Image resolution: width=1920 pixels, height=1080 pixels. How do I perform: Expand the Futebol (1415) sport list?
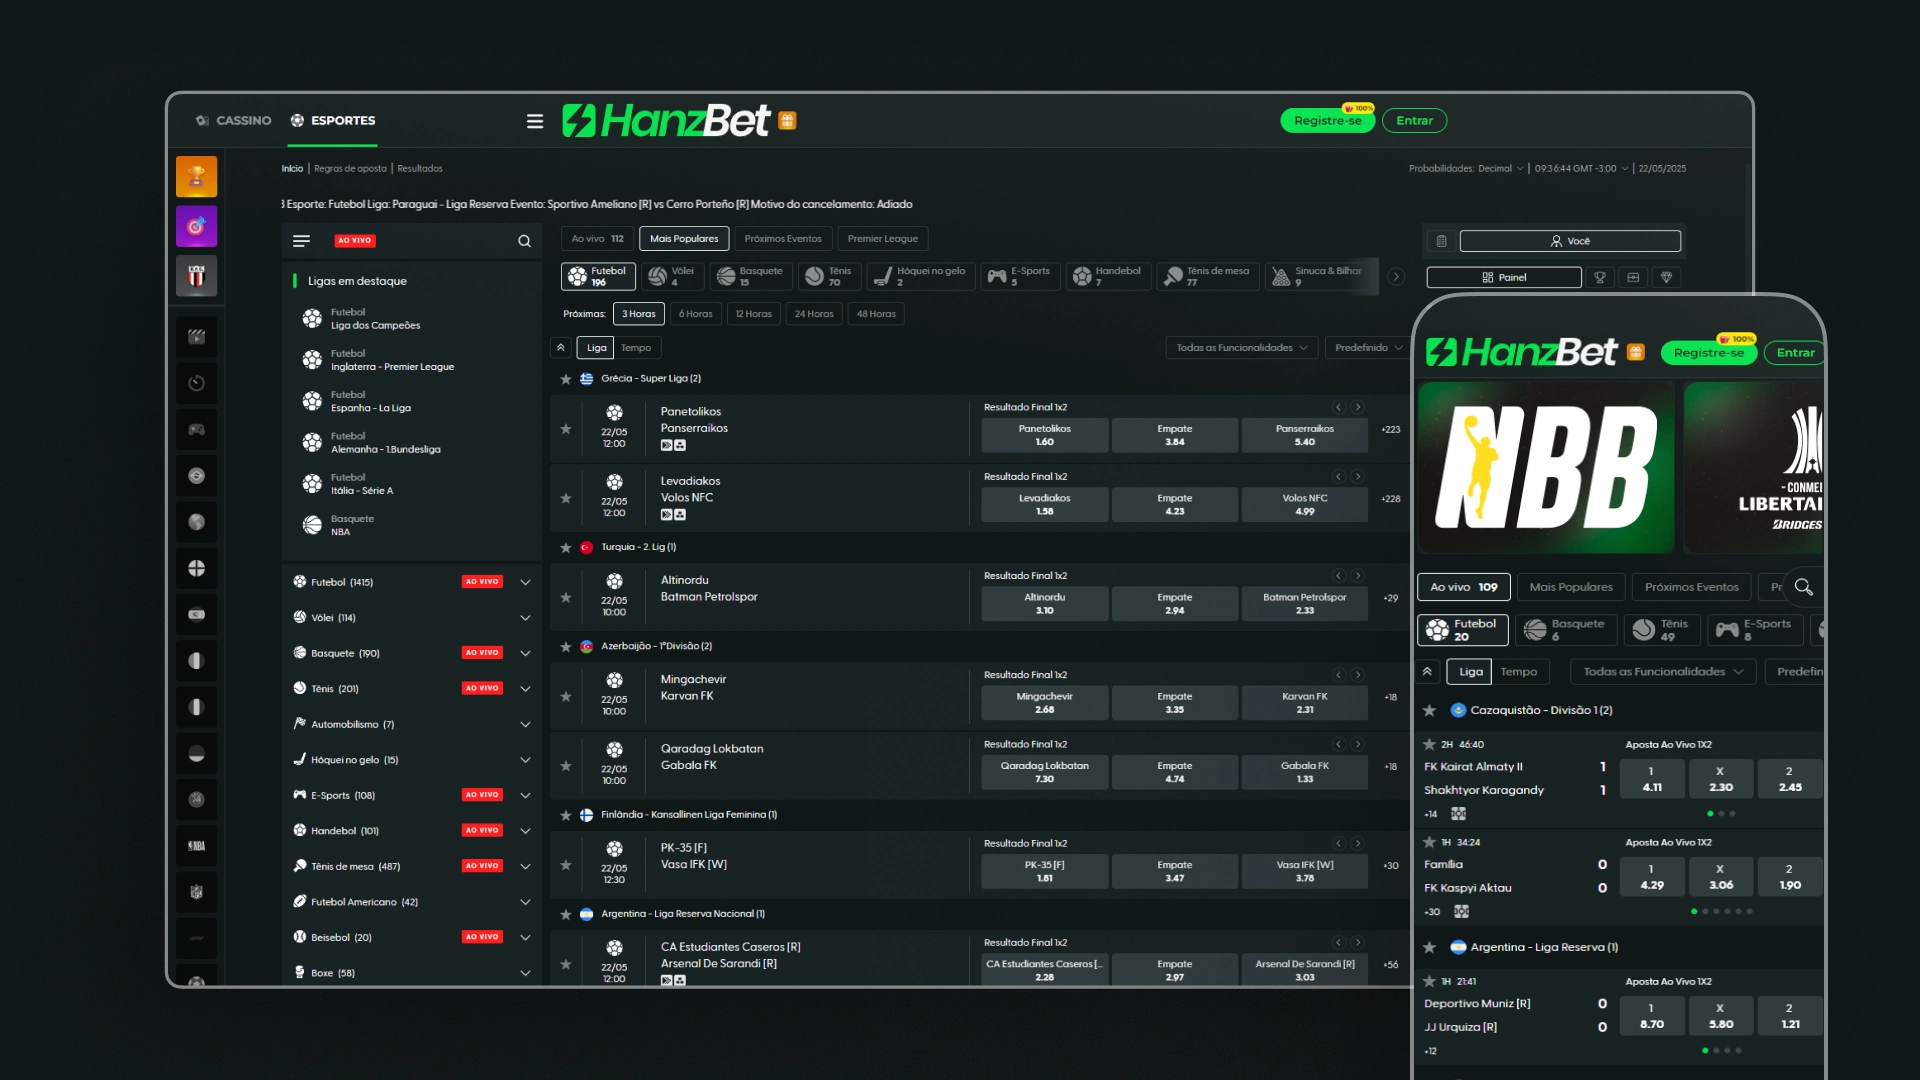525,582
